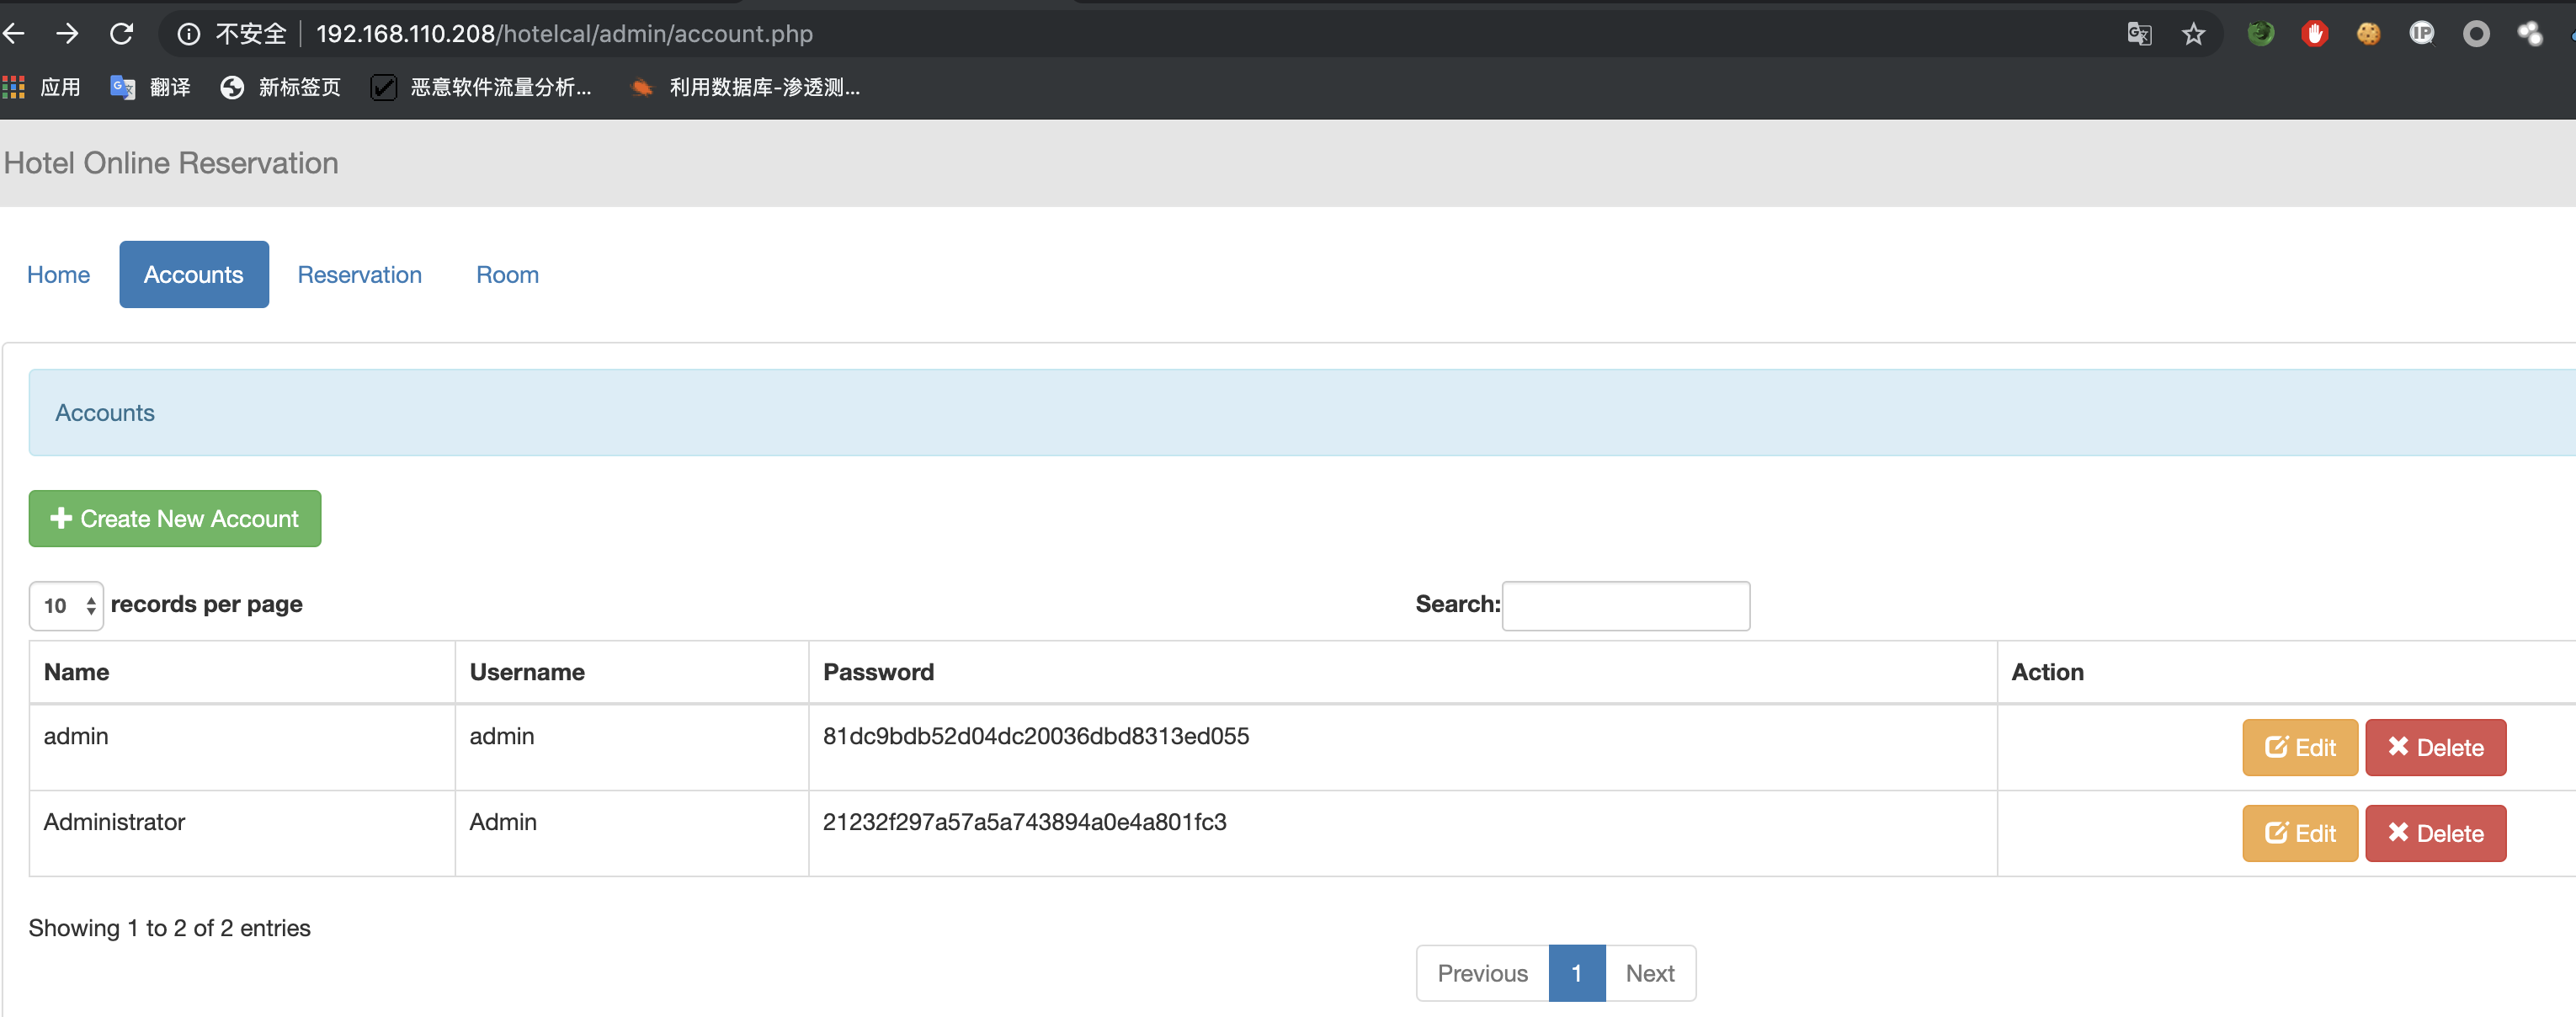
Task: Open the Room tab
Action: [507, 274]
